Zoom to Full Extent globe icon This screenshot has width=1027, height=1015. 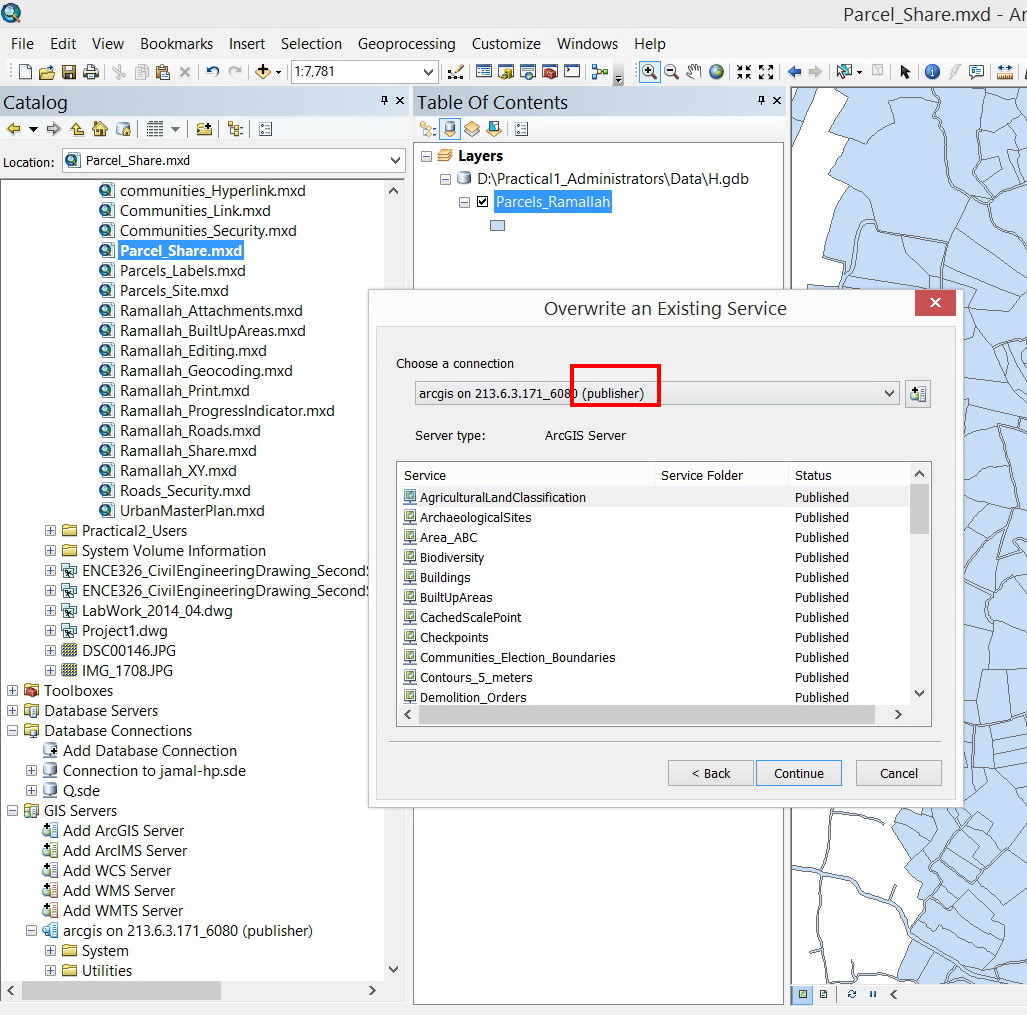717,72
